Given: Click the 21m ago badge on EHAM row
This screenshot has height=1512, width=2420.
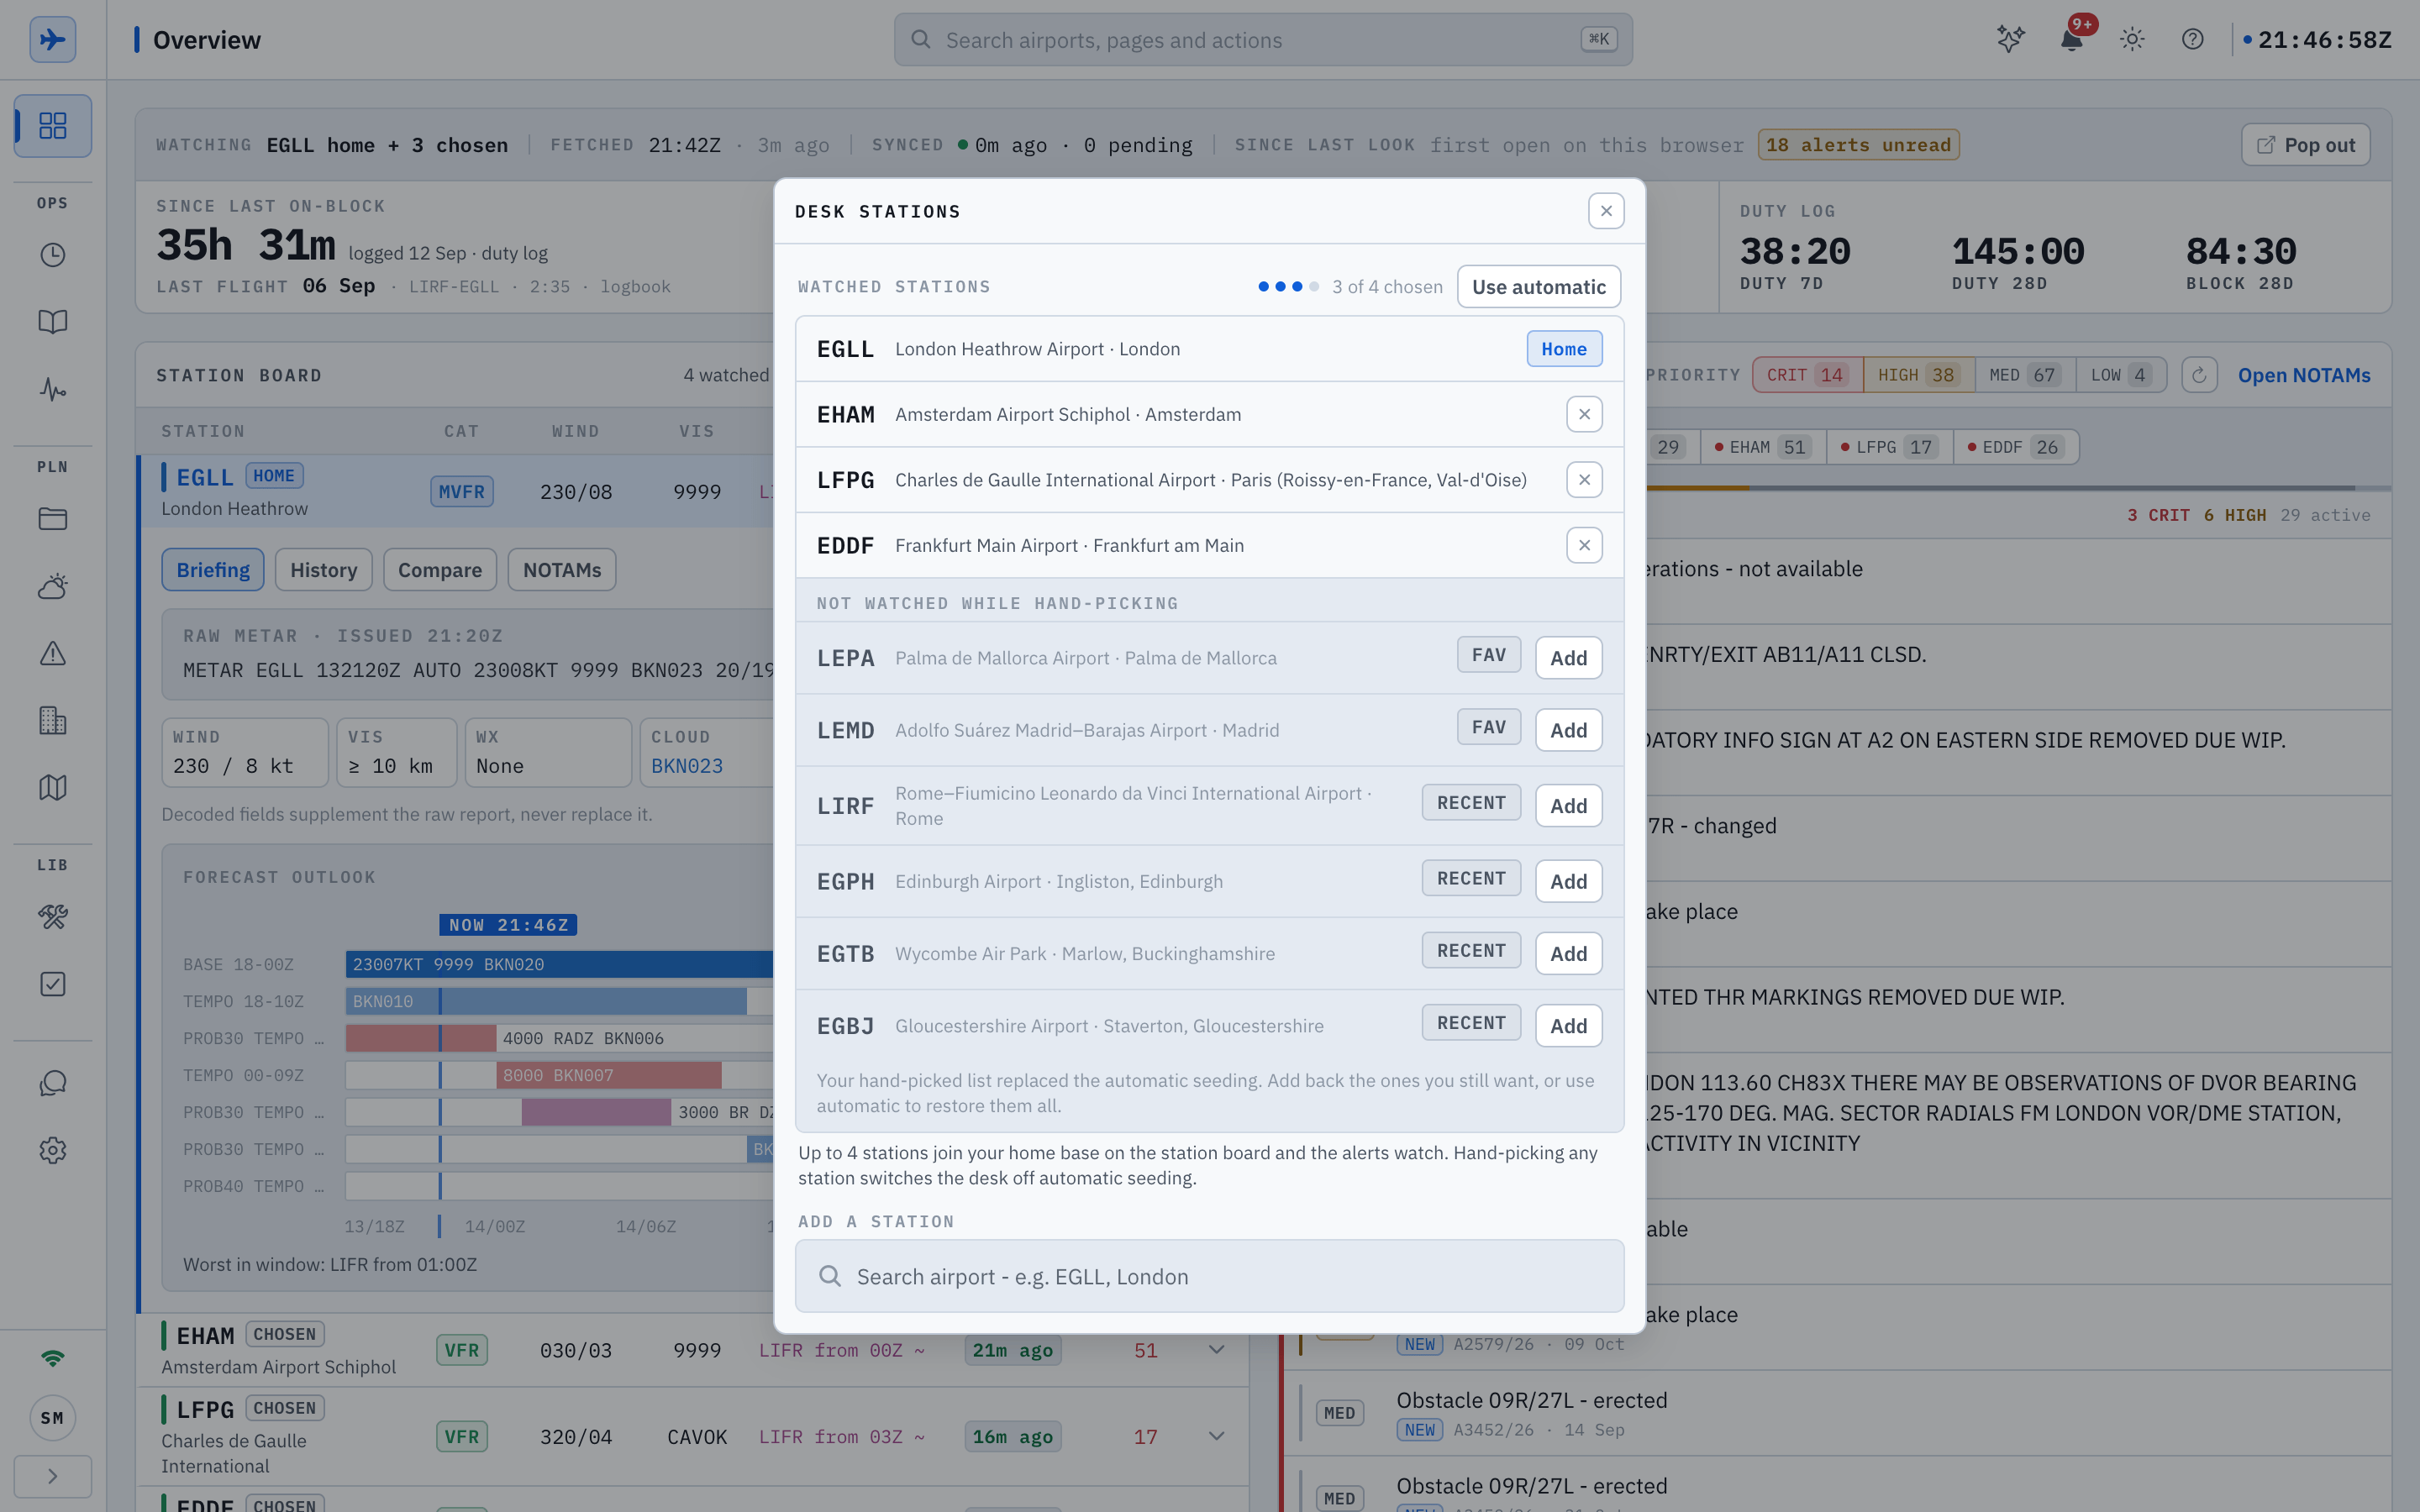Looking at the screenshot, I should click(1012, 1350).
